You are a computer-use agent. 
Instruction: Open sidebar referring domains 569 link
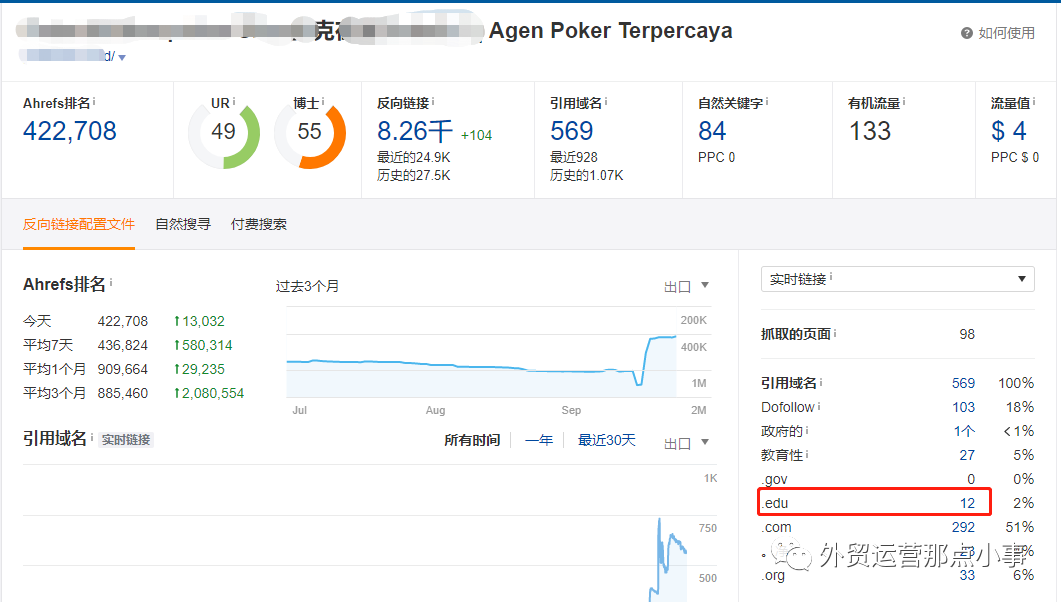(x=963, y=384)
